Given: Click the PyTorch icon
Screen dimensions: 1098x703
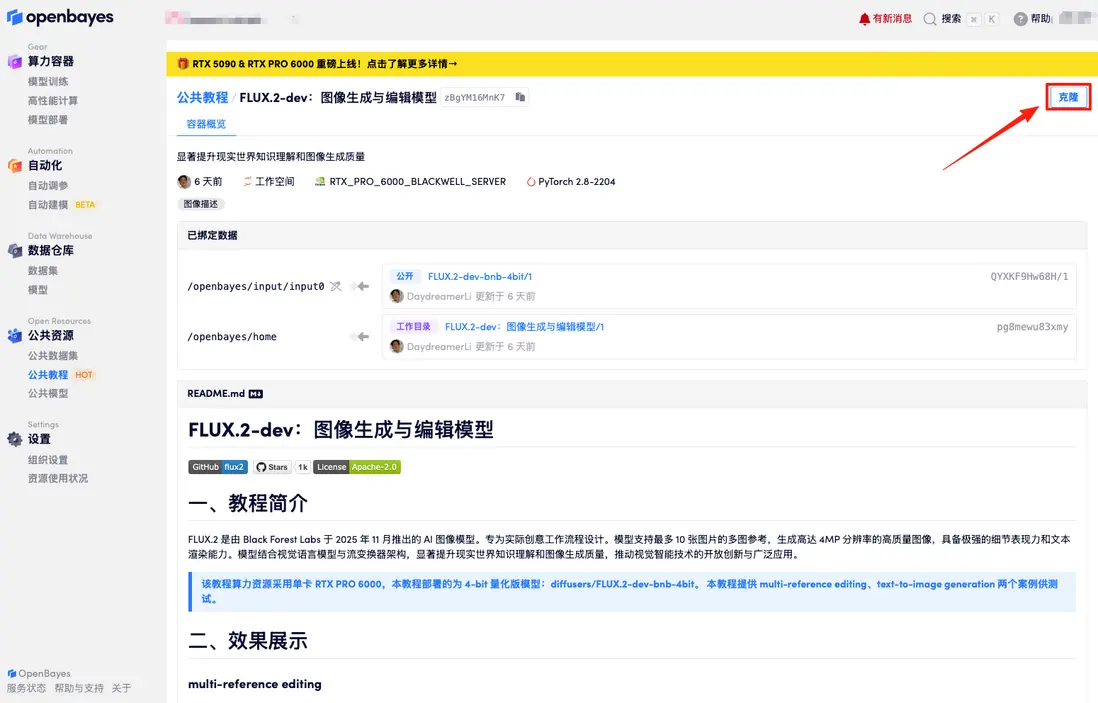Looking at the screenshot, I should pos(531,182).
